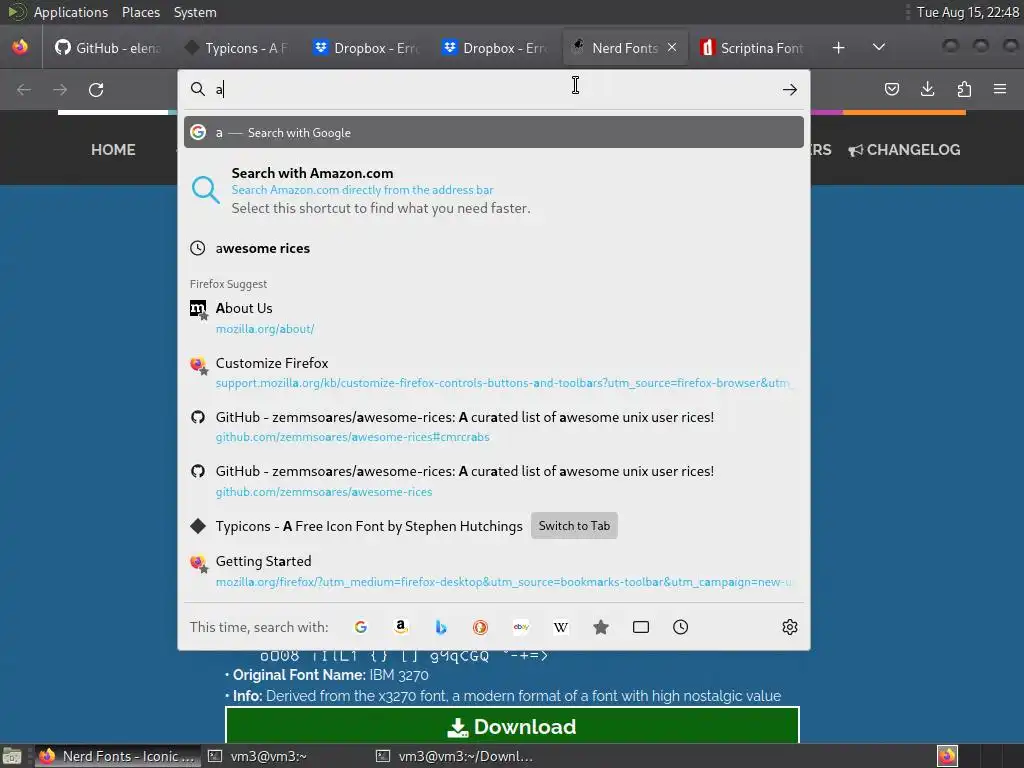The height and width of the screenshot is (768, 1024).
Task: Reload the current page
Action: coord(96,89)
